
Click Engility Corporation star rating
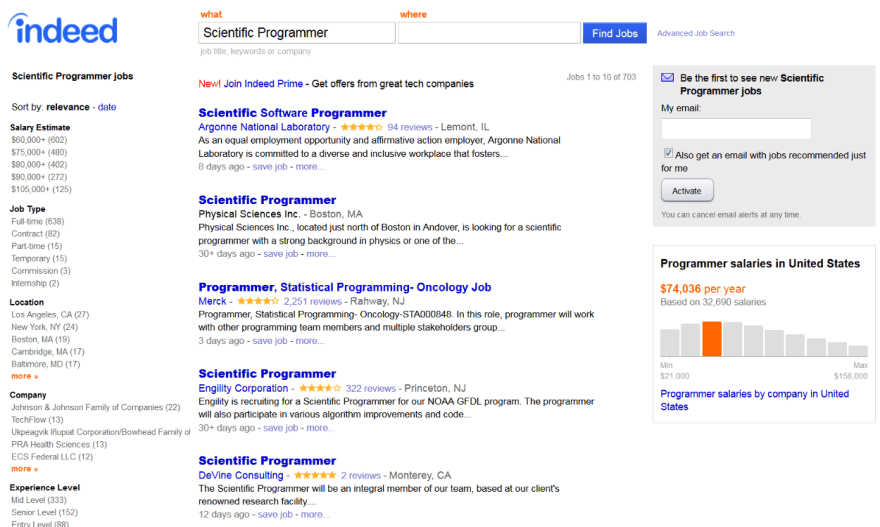pyautogui.click(x=320, y=388)
